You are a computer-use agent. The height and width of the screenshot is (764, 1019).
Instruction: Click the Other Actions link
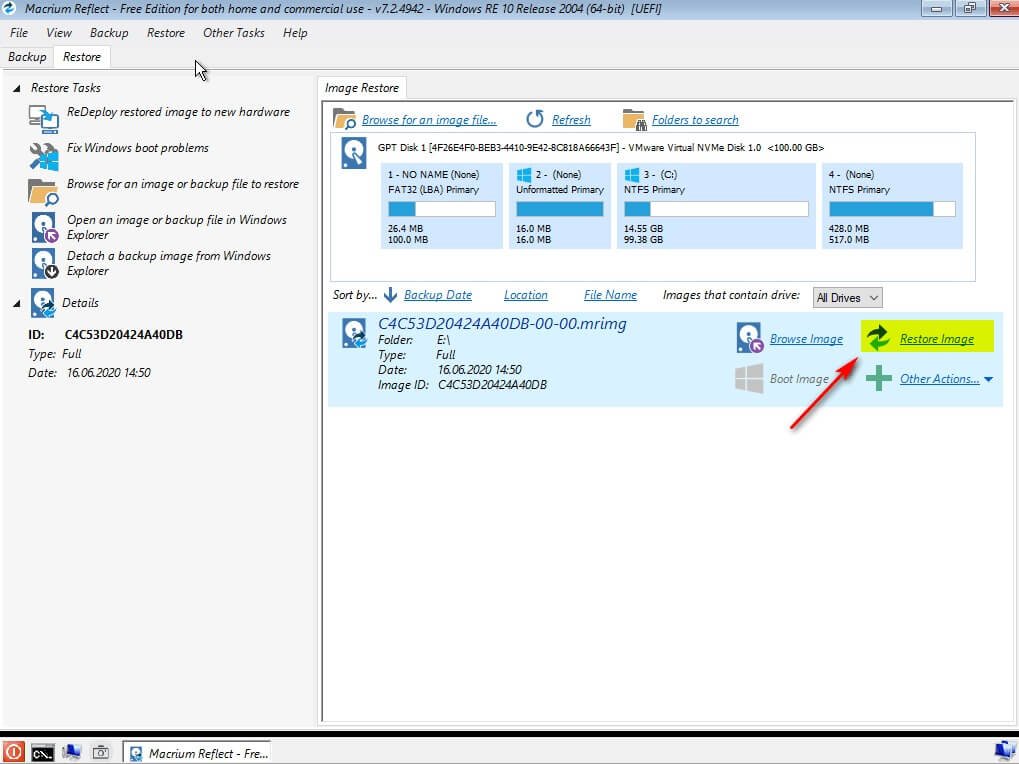939,379
